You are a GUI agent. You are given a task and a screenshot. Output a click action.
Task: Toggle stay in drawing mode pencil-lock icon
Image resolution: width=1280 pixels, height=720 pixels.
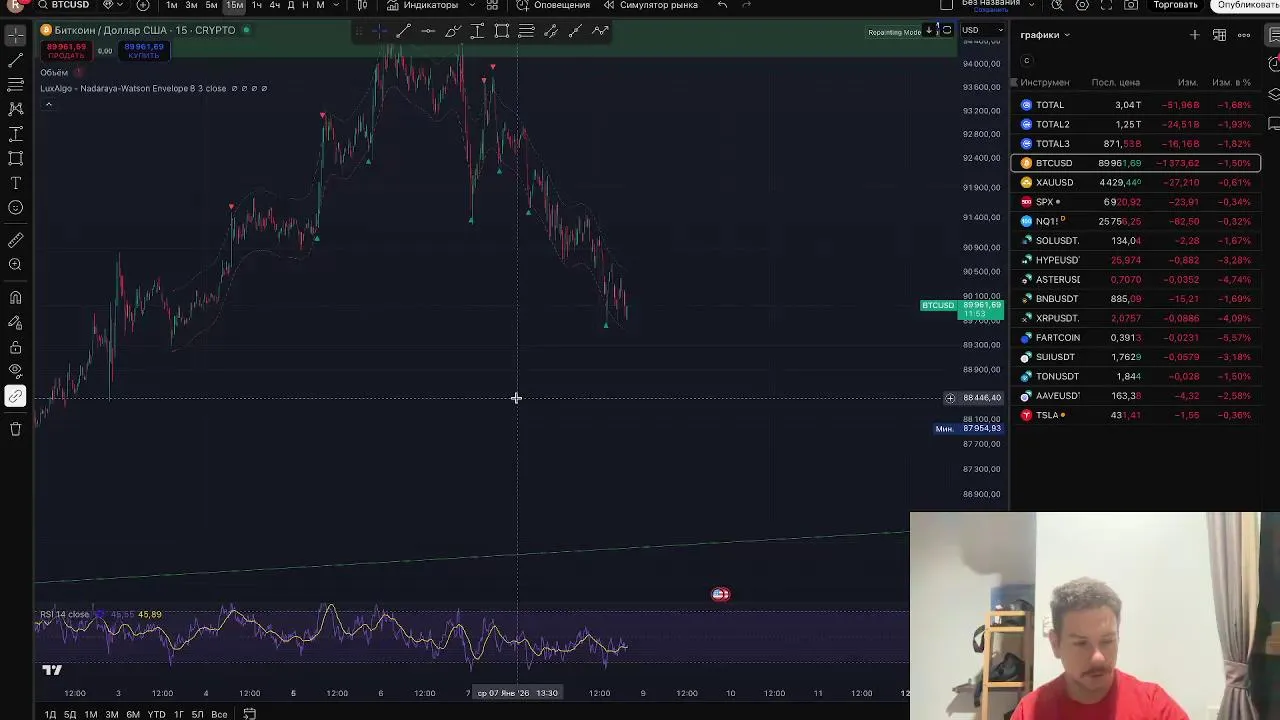pos(15,322)
